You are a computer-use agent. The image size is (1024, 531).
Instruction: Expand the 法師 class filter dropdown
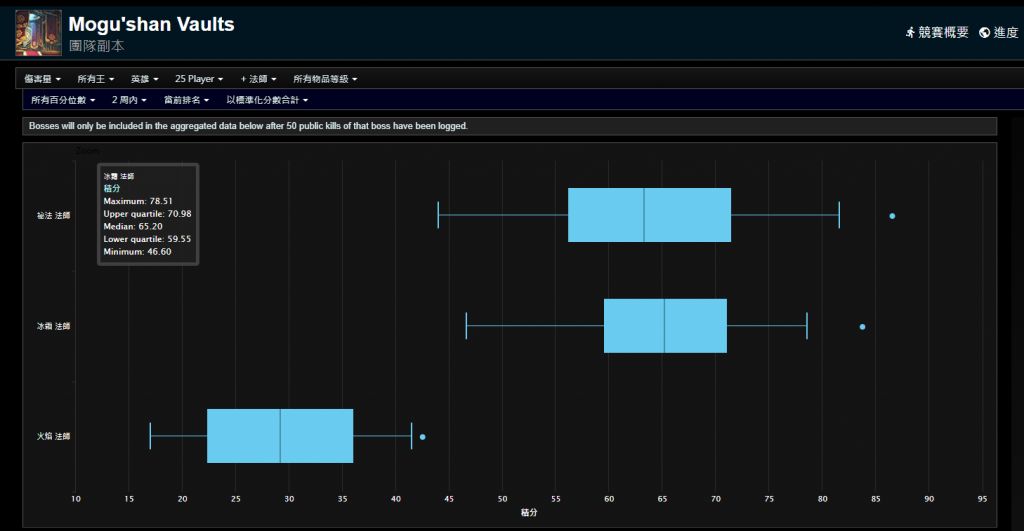[259, 78]
